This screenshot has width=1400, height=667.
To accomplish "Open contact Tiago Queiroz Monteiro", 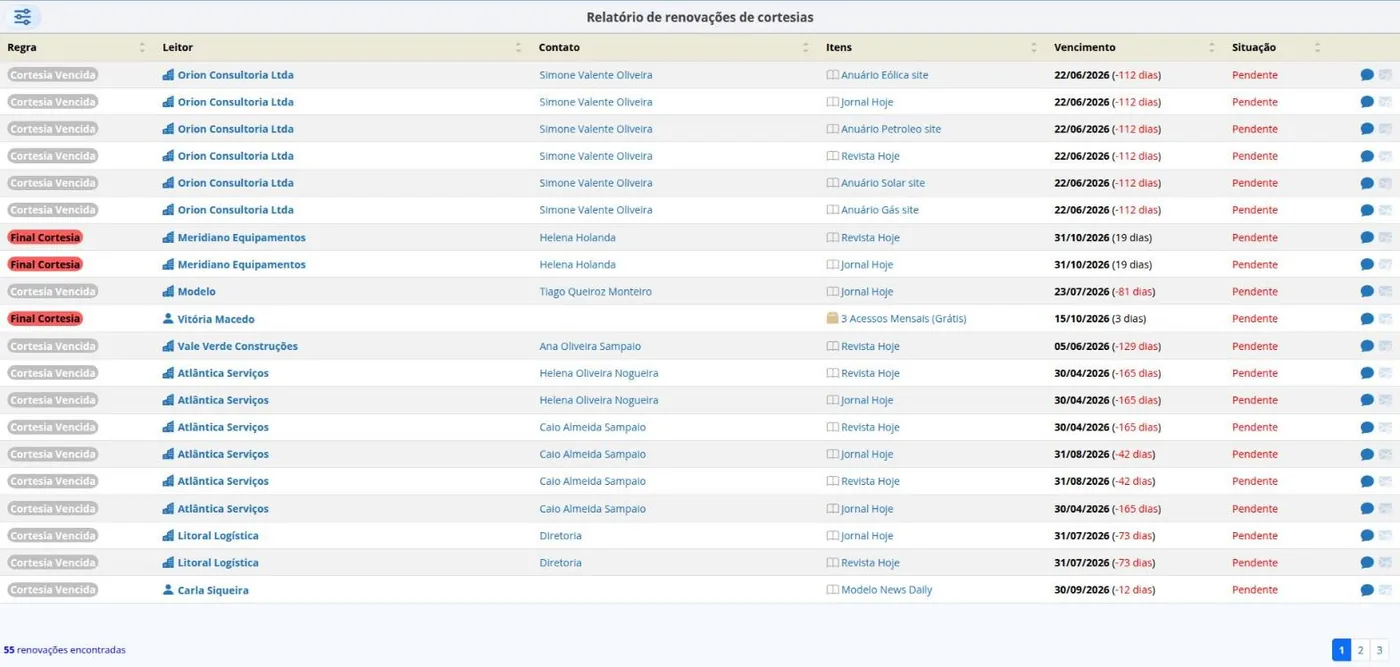I will (595, 292).
